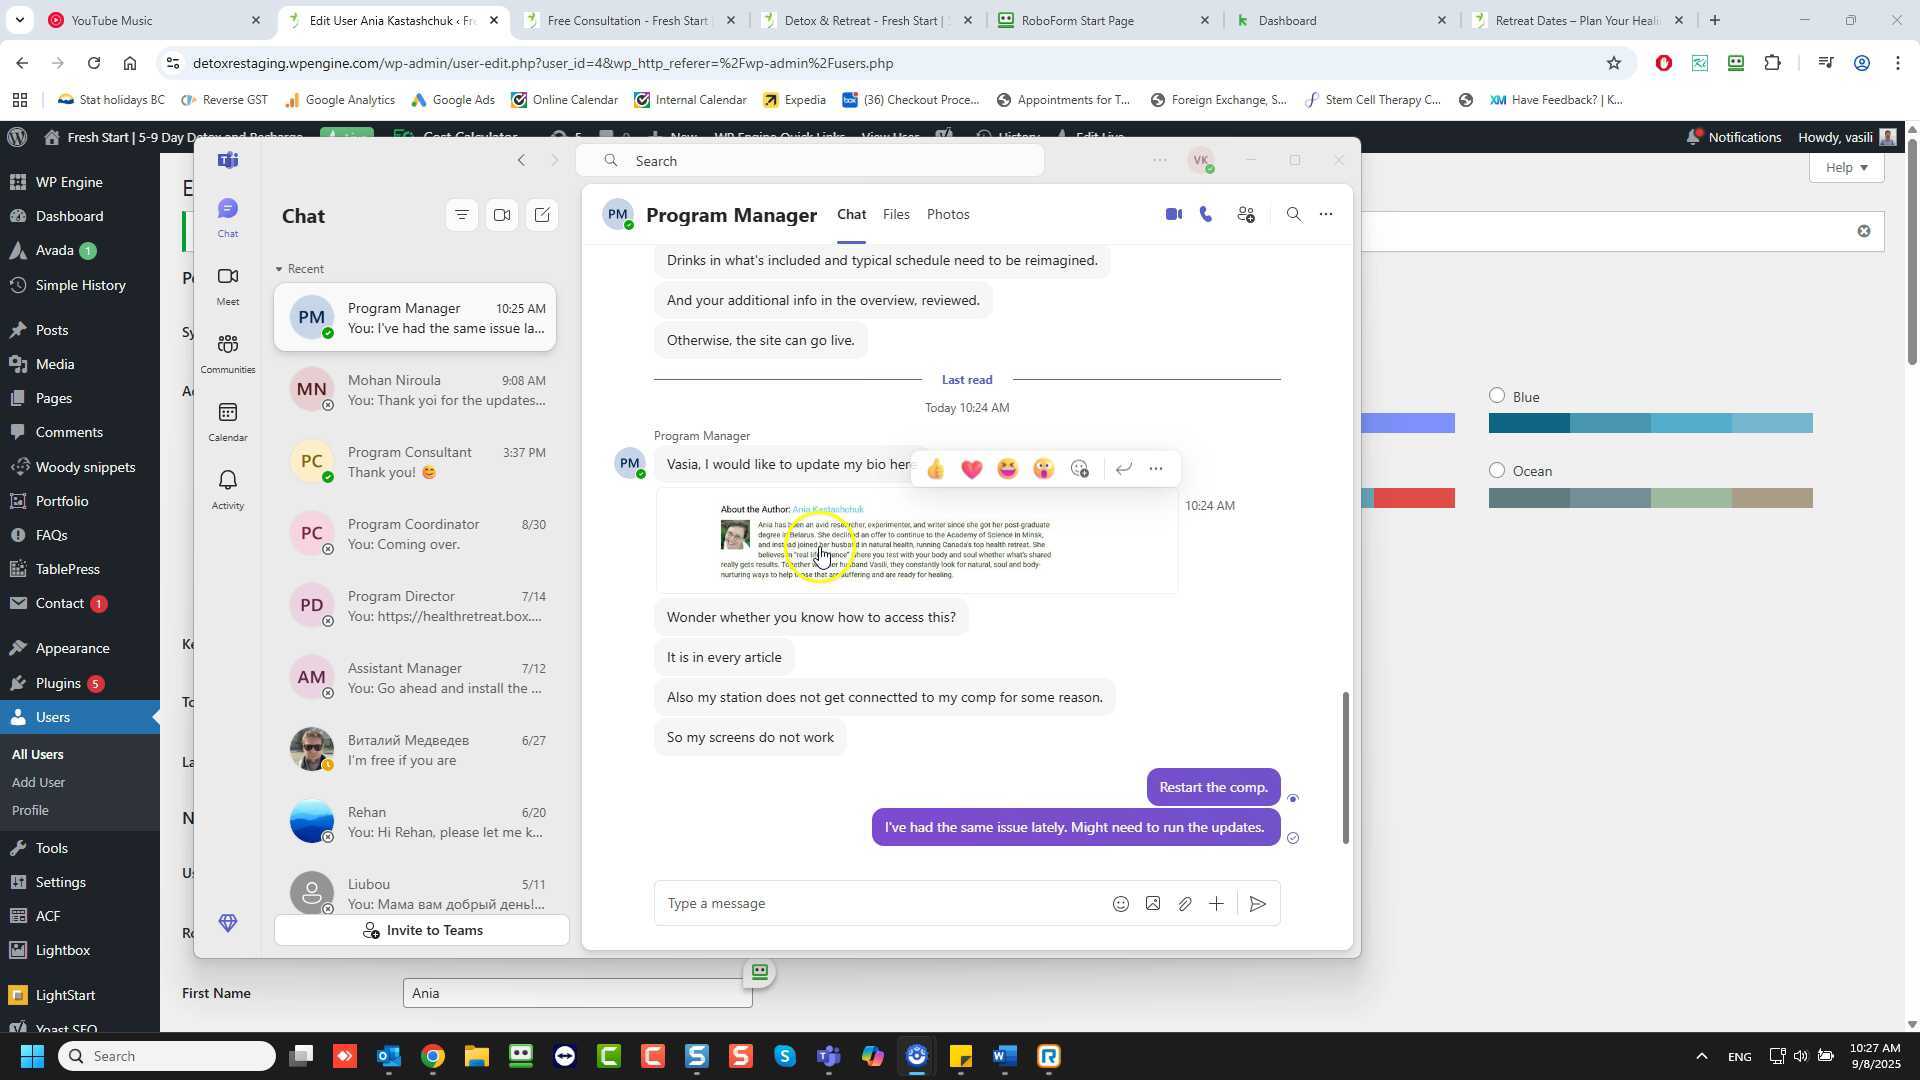This screenshot has width=1920, height=1080.
Task: Start an audio call in Teams chat
Action: (1206, 215)
